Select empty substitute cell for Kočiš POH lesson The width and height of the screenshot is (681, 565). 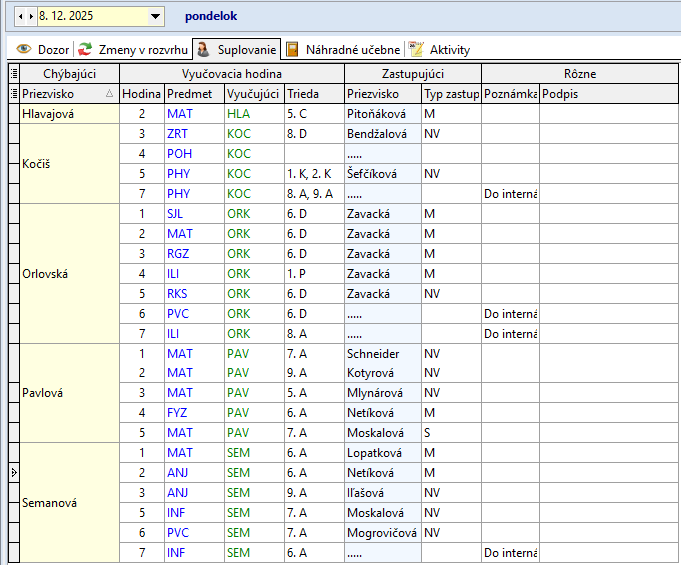point(382,154)
